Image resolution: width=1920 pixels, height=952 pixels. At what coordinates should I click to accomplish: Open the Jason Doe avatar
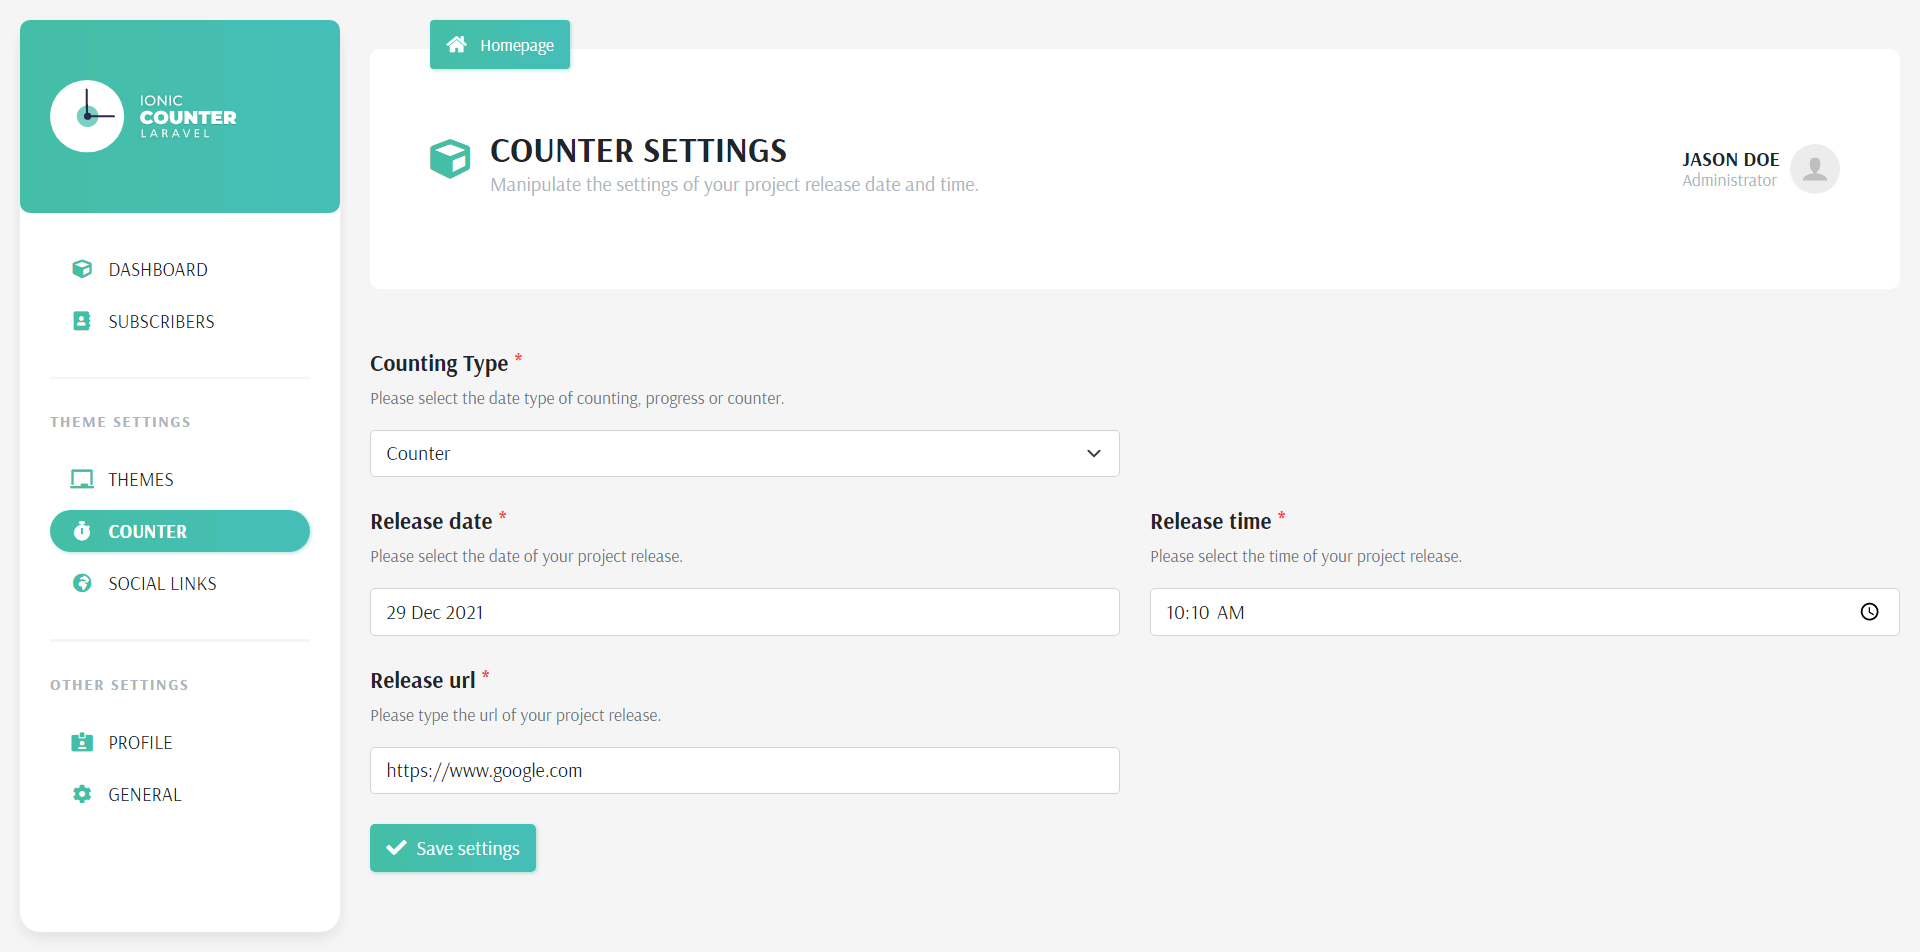tap(1815, 169)
